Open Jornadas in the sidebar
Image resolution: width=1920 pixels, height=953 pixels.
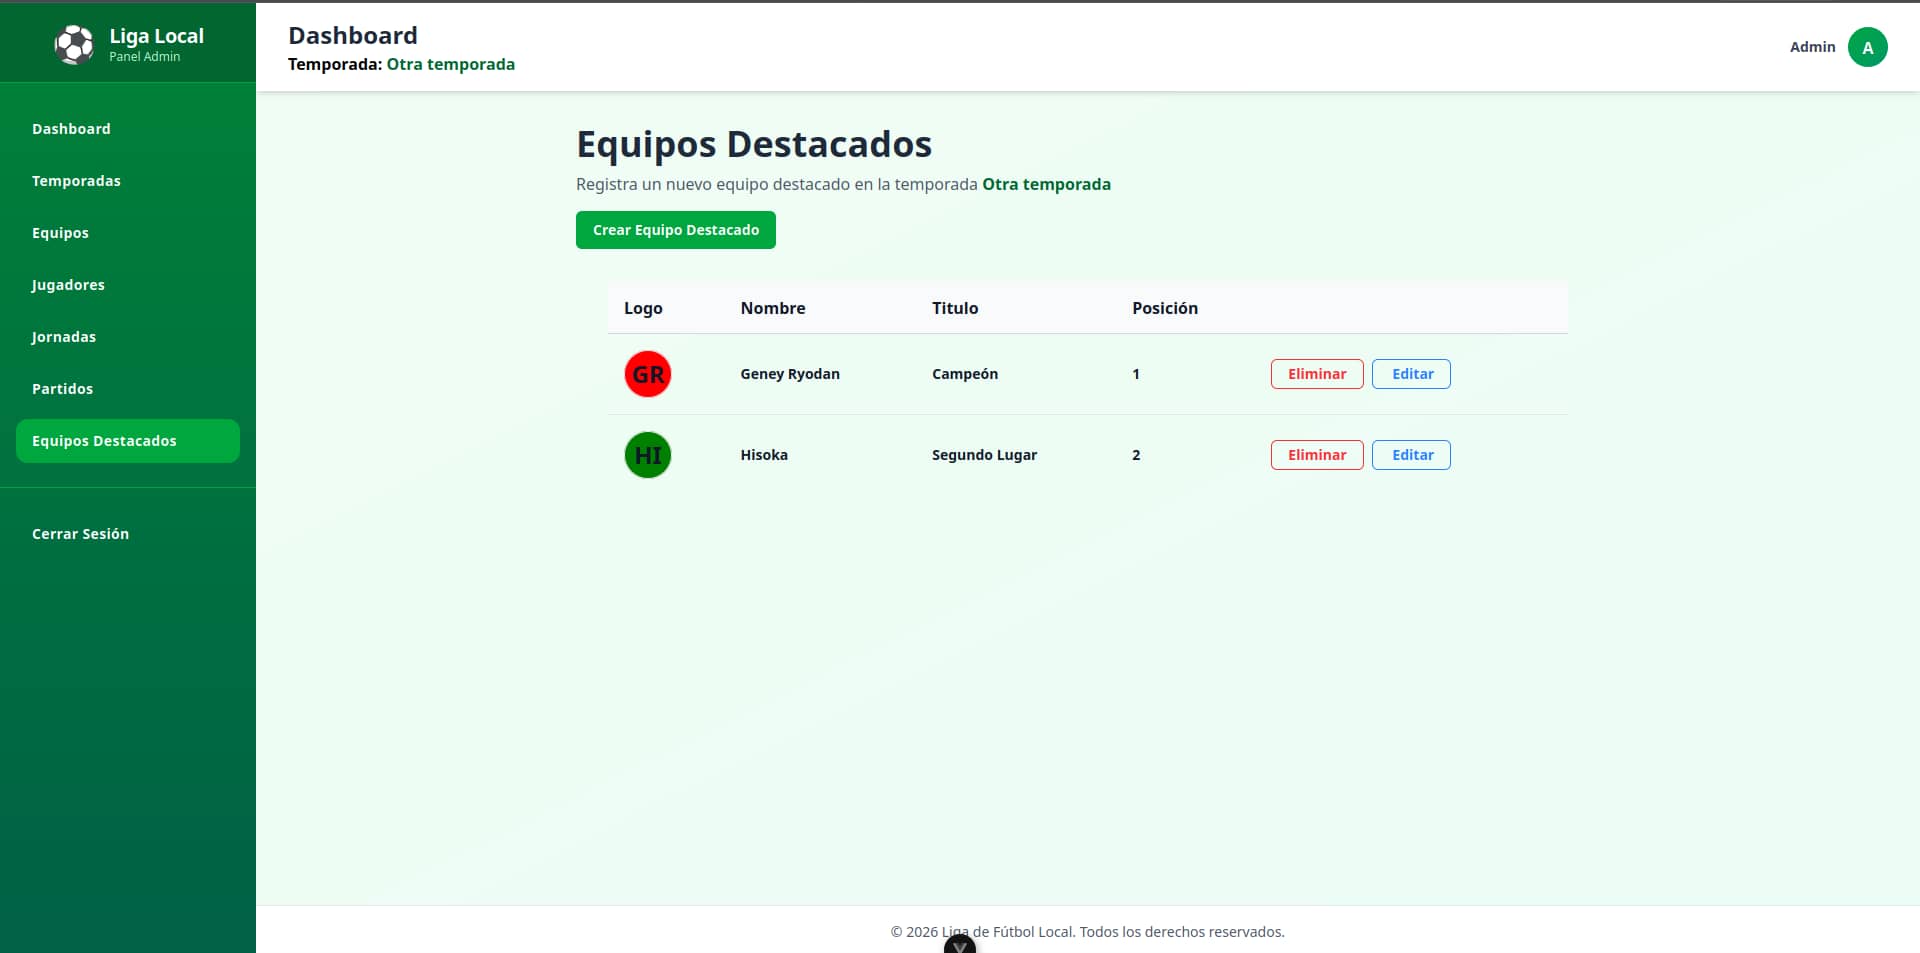click(128, 337)
